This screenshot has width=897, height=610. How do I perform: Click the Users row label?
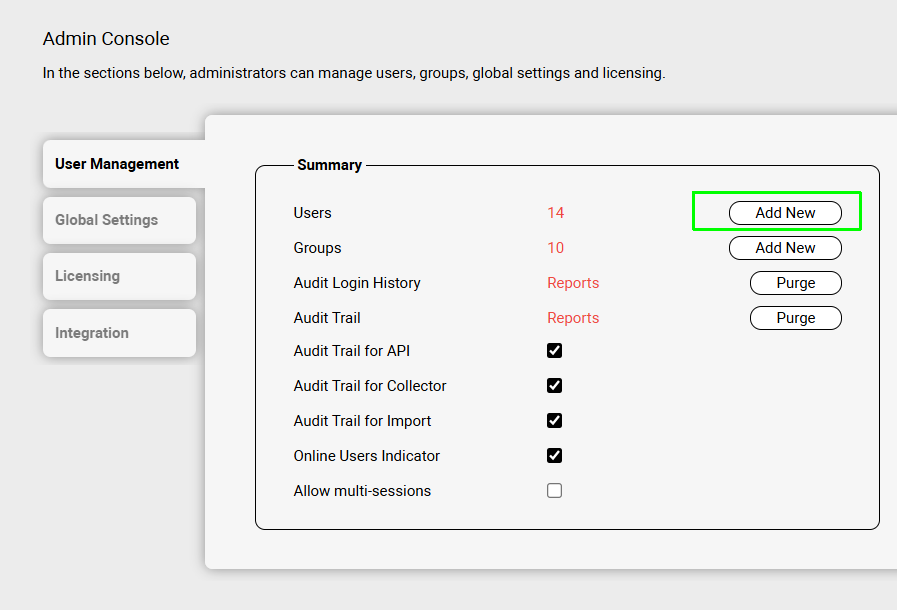coord(312,213)
